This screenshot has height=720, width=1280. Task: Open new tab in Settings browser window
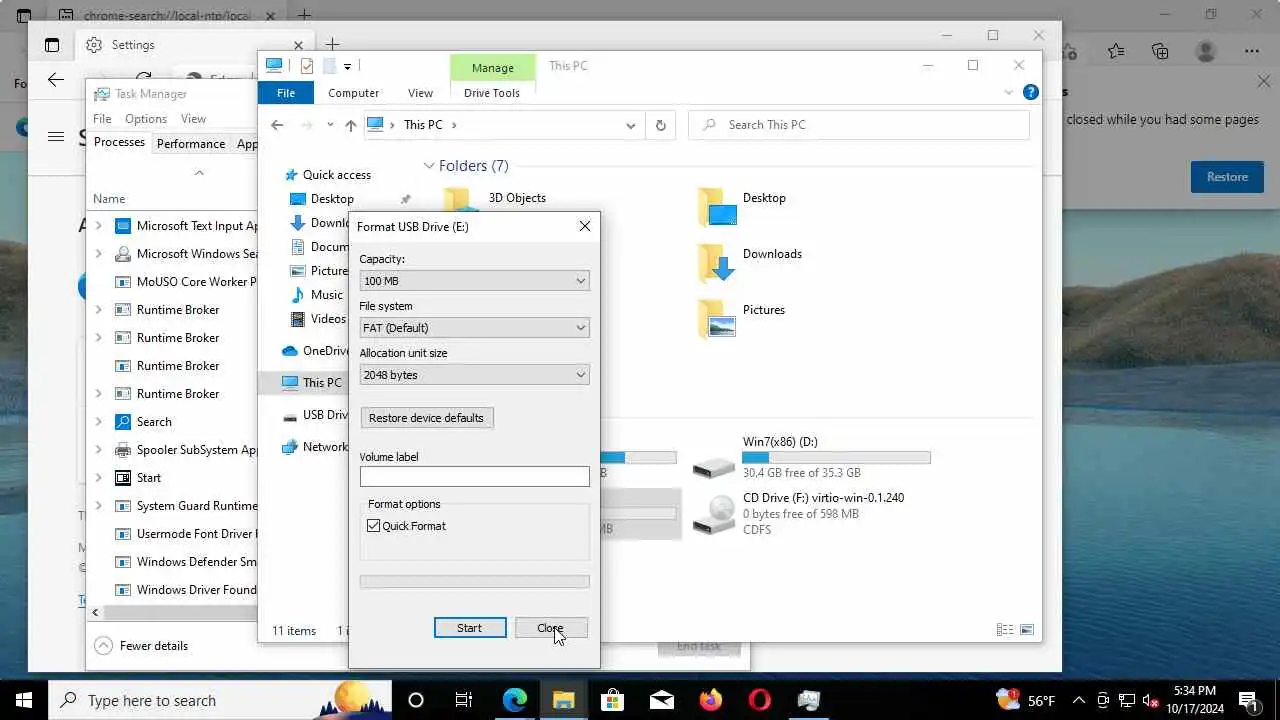tap(333, 45)
